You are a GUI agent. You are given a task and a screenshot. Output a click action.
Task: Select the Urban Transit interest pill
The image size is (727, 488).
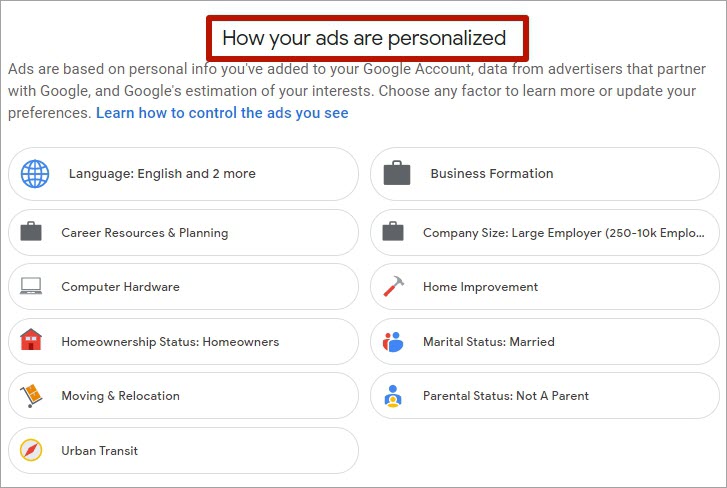point(183,450)
